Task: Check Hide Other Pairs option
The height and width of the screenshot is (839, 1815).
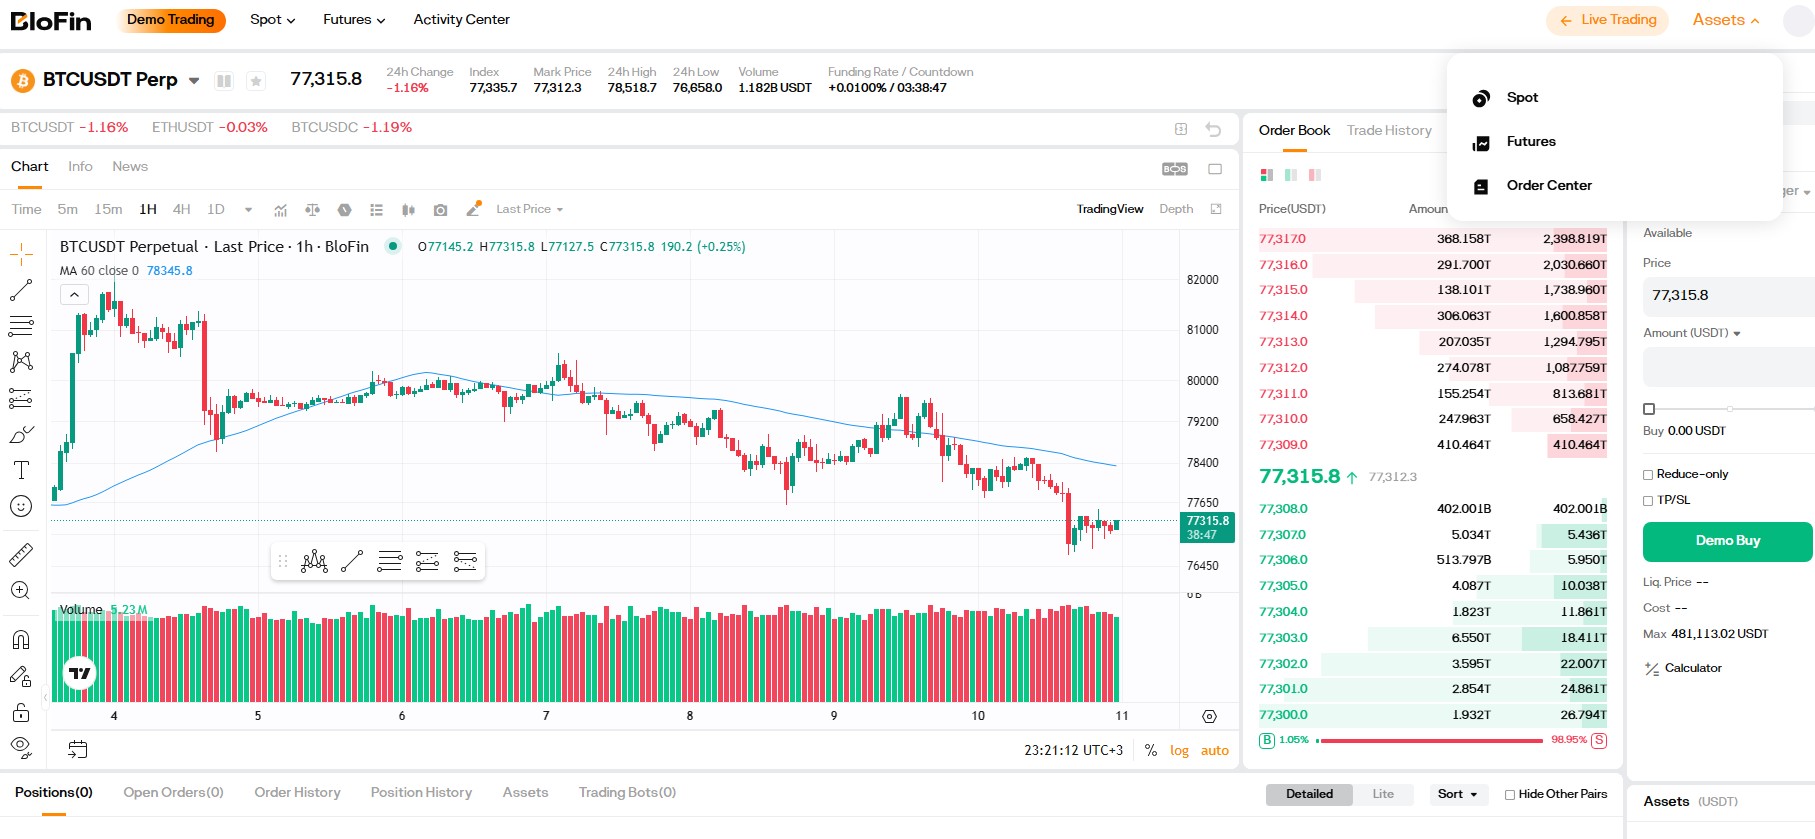Action: (x=1510, y=795)
